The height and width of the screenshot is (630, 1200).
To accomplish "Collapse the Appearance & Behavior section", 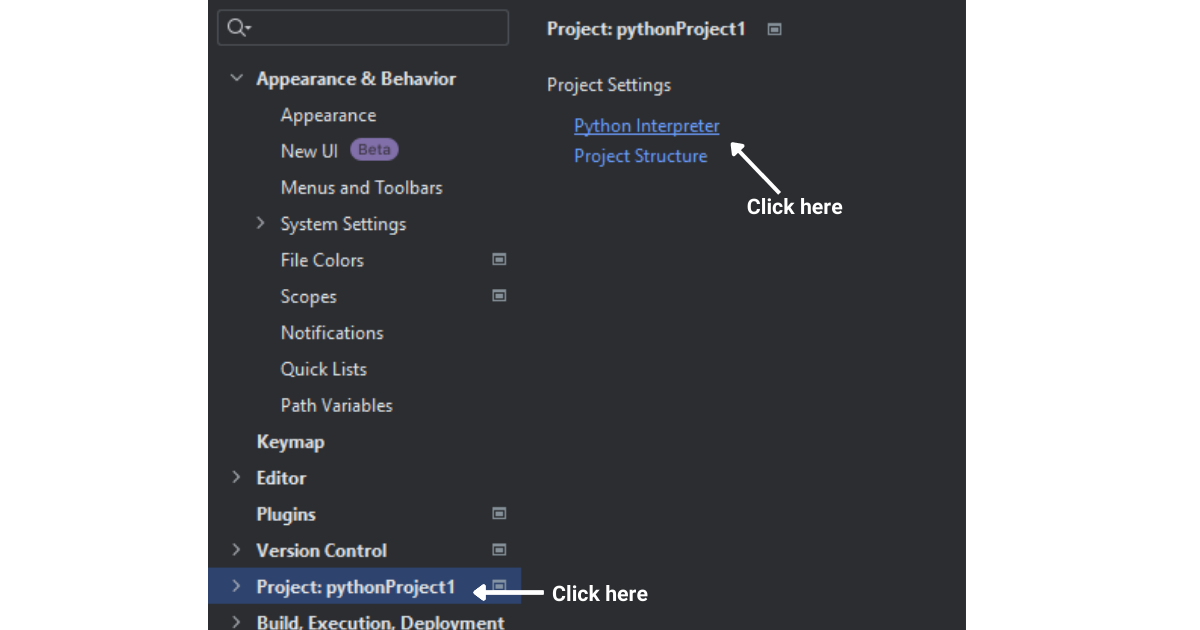I will [x=236, y=78].
